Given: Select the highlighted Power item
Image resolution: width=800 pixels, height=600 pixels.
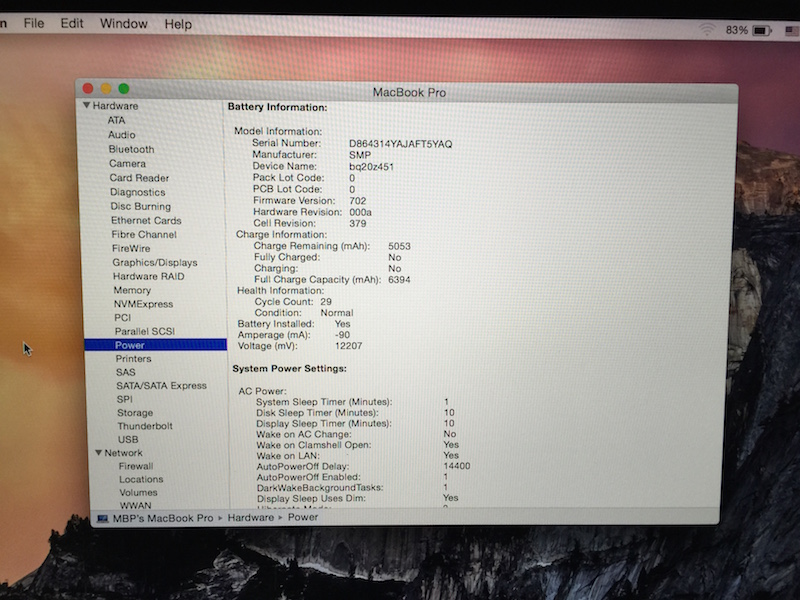Looking at the screenshot, I should (x=156, y=345).
